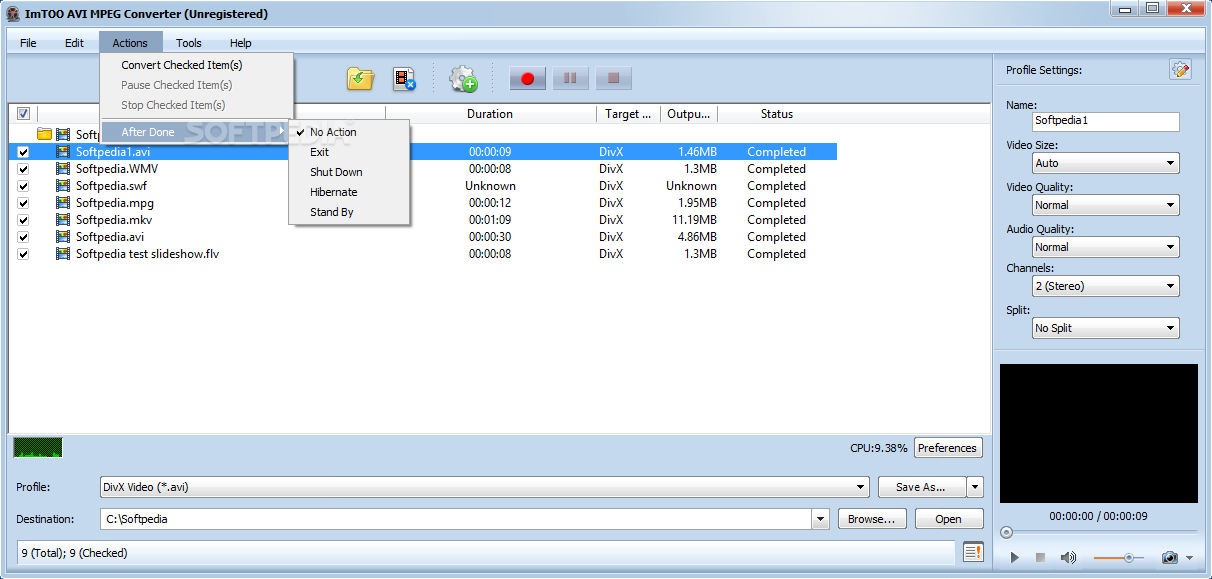
Task: Uncheck the Softpedia1.avi checkbox
Action: [23, 152]
